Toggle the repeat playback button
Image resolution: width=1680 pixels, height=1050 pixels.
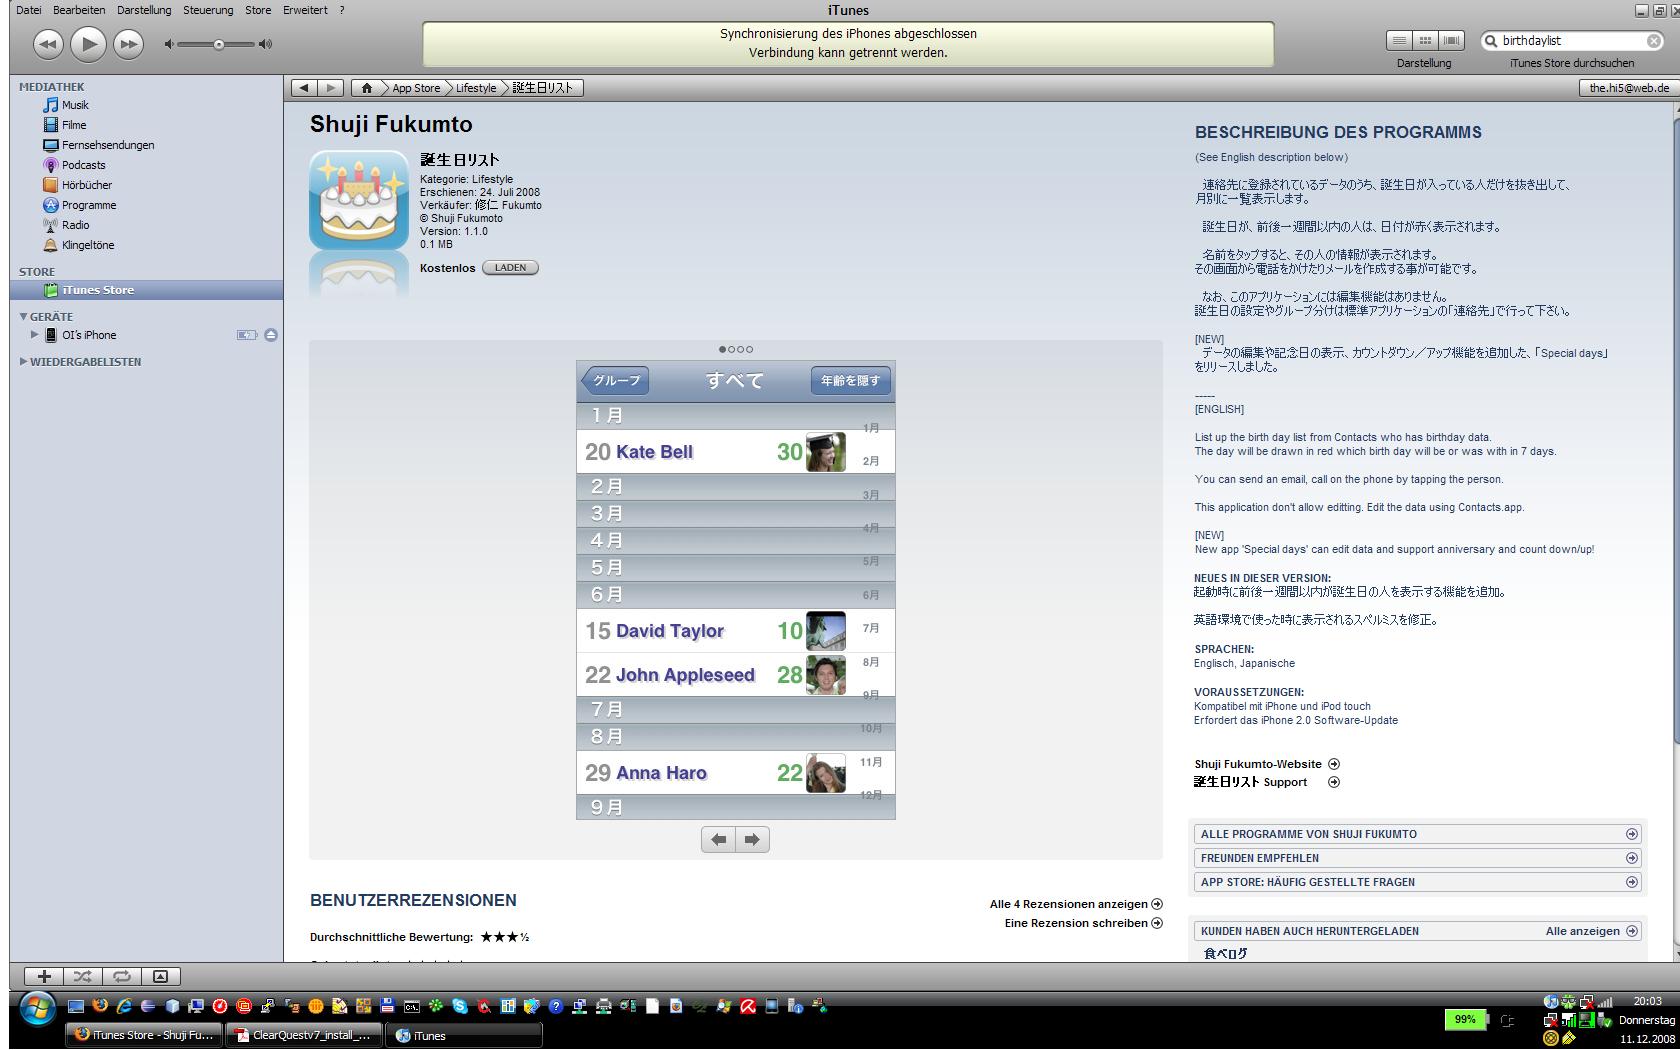(x=121, y=976)
